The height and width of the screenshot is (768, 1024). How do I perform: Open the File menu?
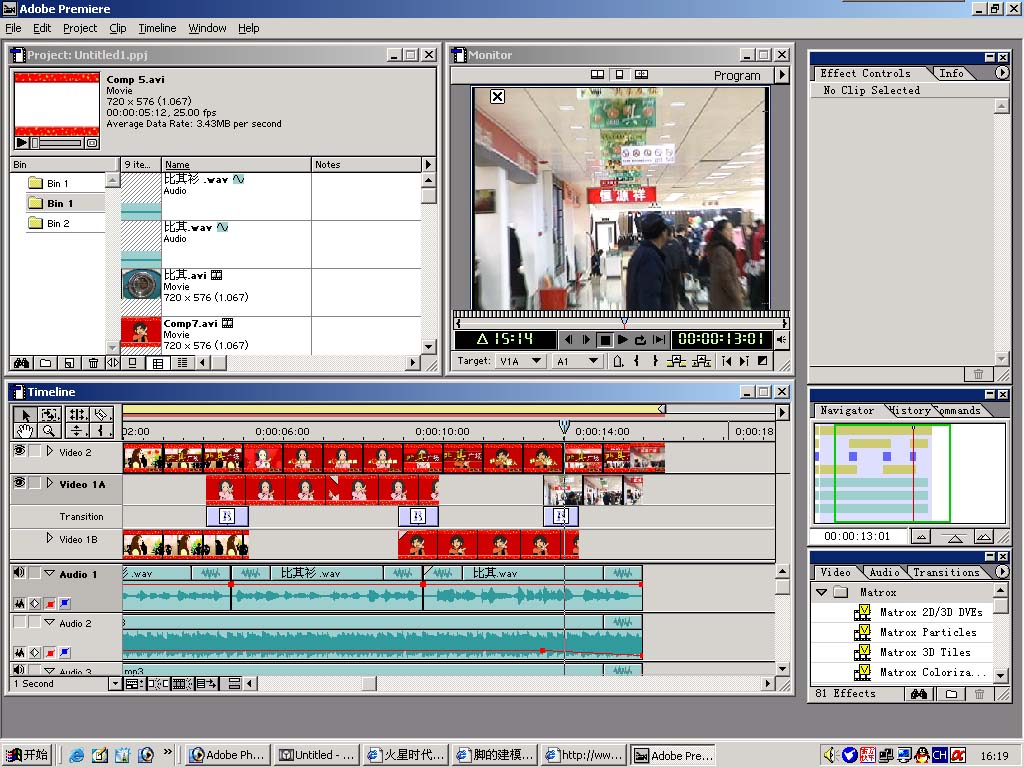(13, 28)
